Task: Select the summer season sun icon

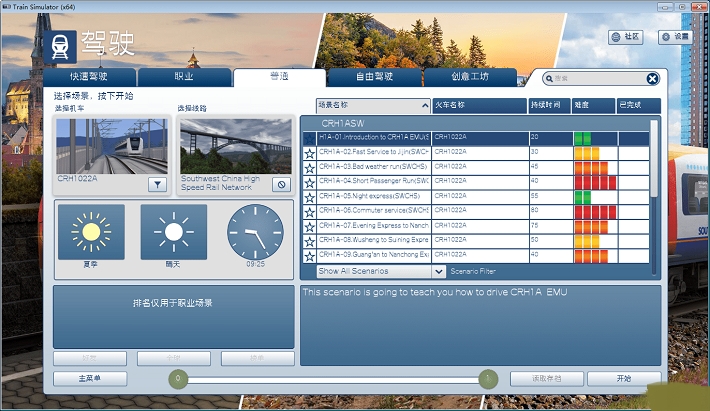Action: tap(91, 232)
